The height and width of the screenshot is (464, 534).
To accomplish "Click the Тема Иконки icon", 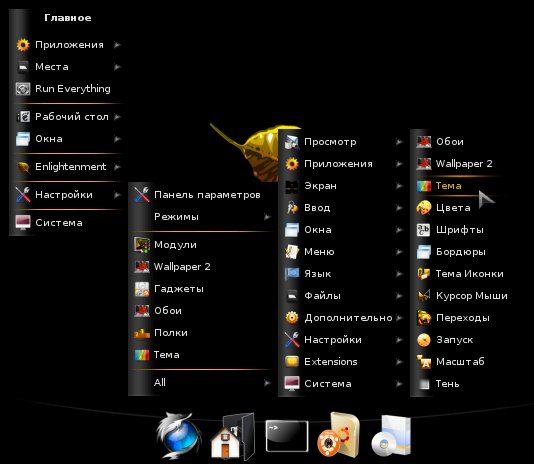I will coord(424,274).
